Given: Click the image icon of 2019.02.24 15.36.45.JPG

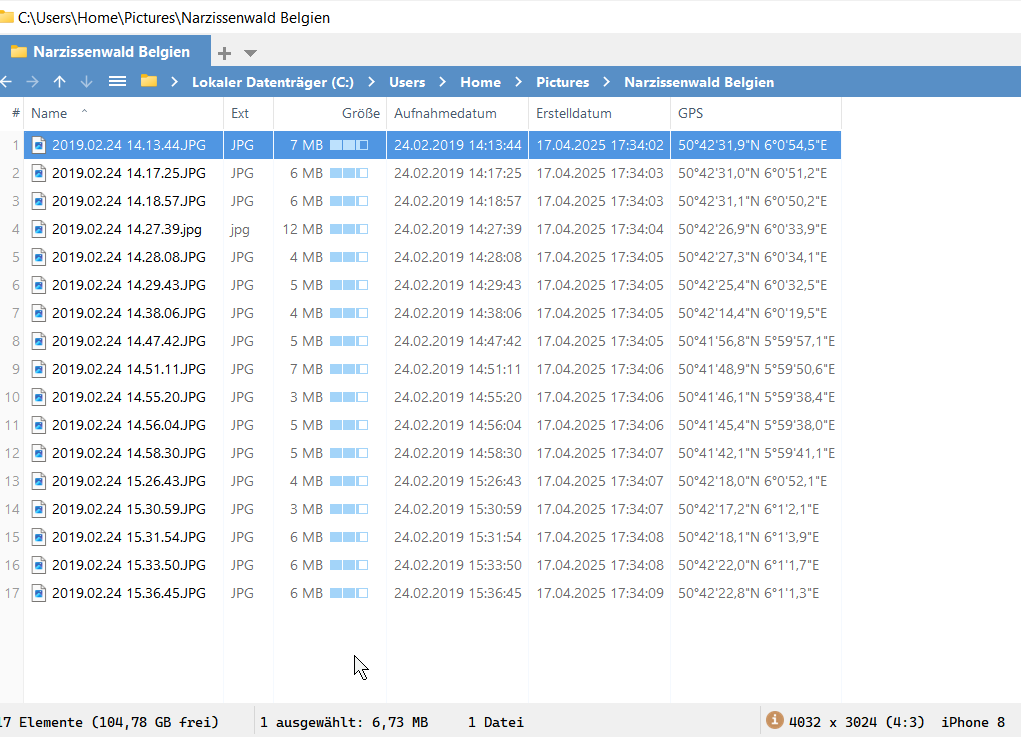Looking at the screenshot, I should point(39,593).
